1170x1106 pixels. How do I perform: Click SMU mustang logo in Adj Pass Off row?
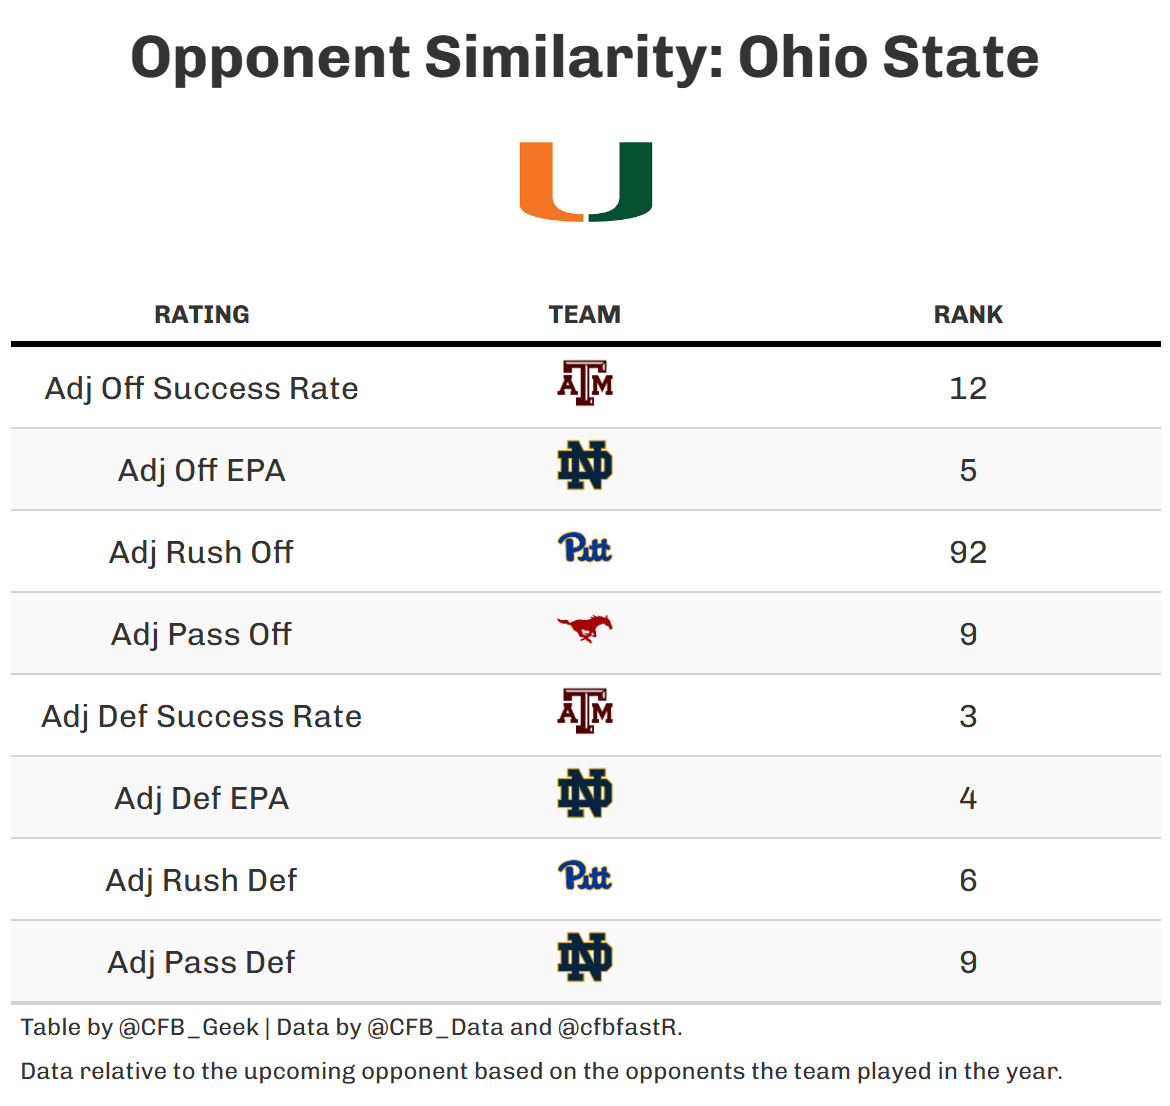point(585,629)
